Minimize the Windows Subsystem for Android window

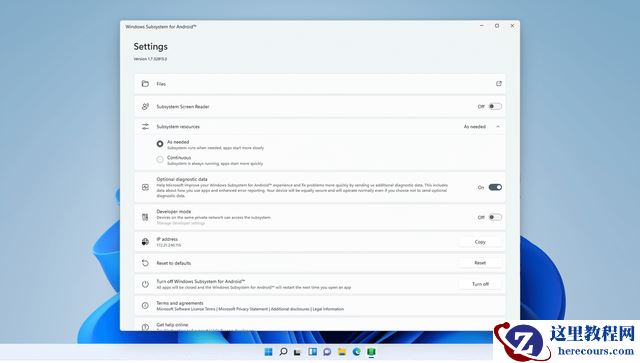[482, 26]
